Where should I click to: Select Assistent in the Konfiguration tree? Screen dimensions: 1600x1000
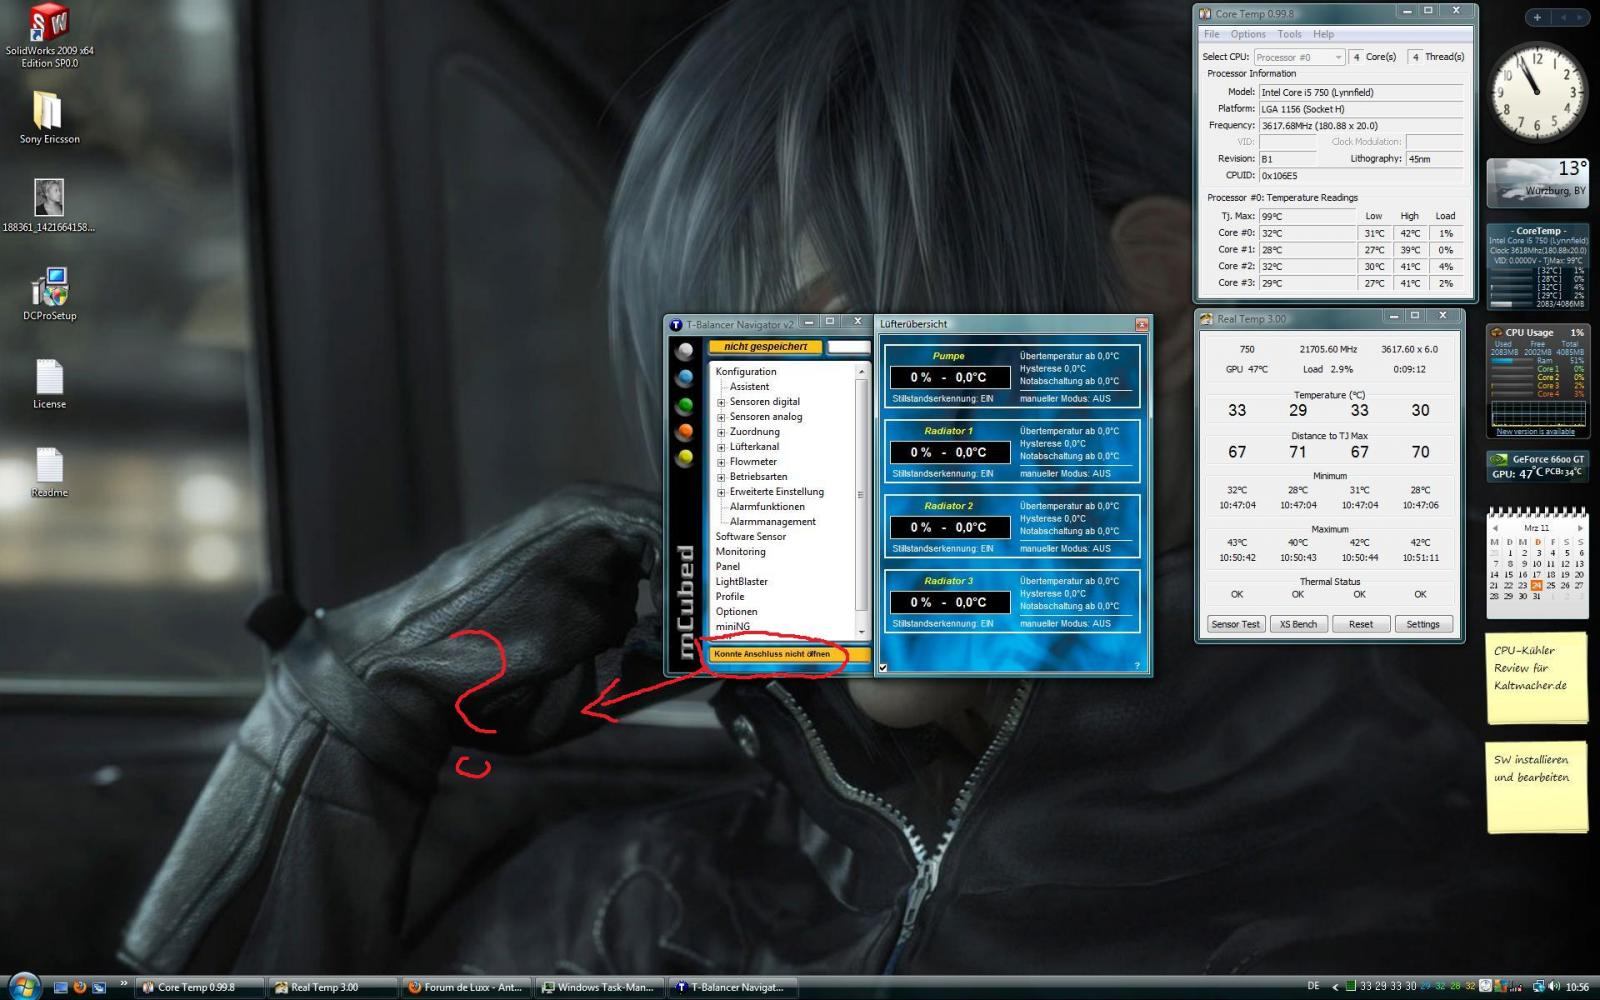(x=749, y=387)
